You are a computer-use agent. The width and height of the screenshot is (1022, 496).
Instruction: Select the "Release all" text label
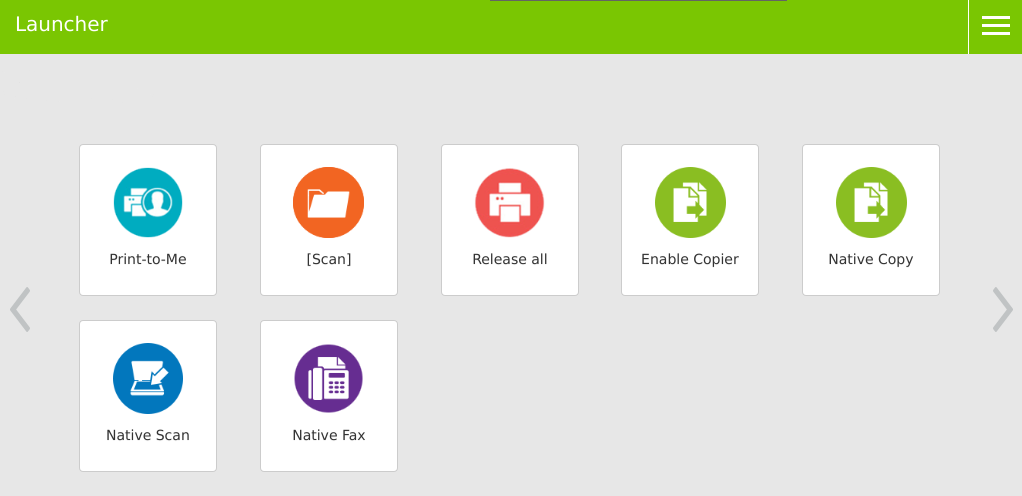(509, 259)
